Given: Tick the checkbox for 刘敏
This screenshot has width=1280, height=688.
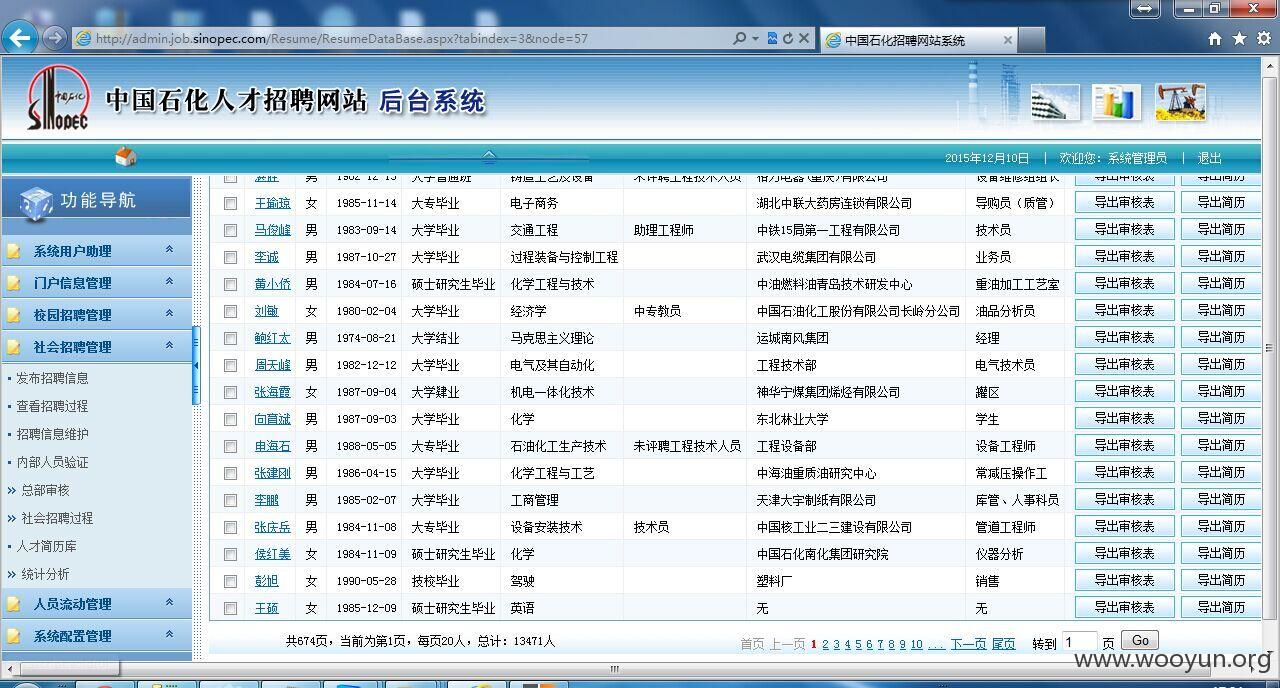Looking at the screenshot, I should tap(231, 311).
